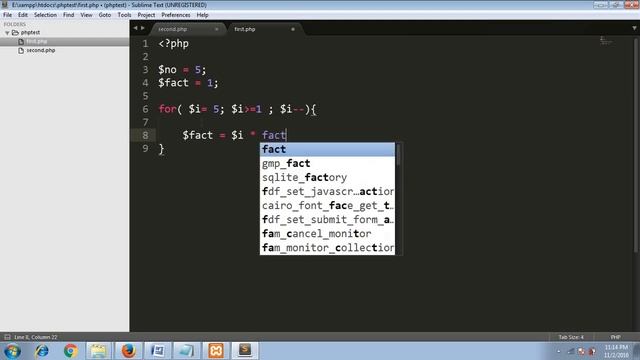Open the Find menu
Screen dimensions: 640x360
[x=68, y=15]
